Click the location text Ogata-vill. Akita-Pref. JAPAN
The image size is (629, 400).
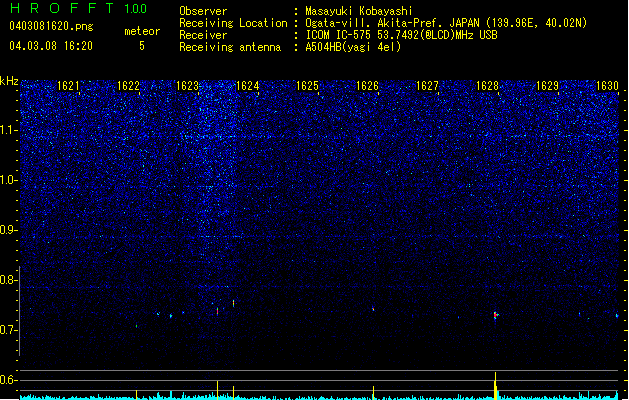[x=394, y=23]
